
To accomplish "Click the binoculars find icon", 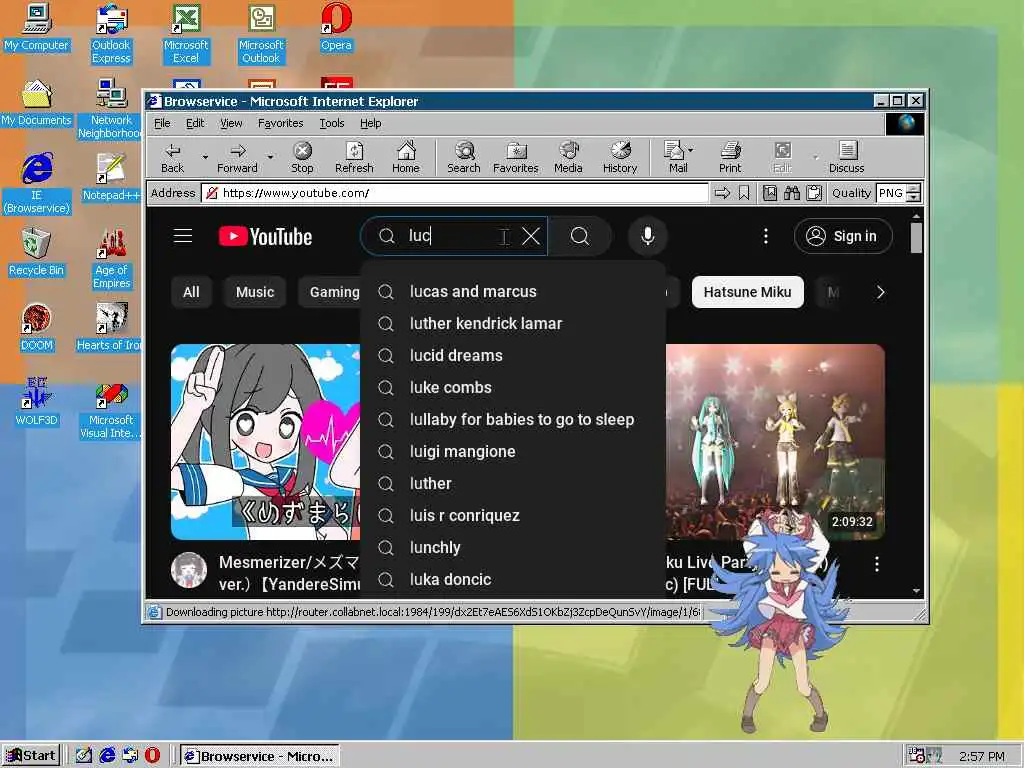I will pos(792,193).
